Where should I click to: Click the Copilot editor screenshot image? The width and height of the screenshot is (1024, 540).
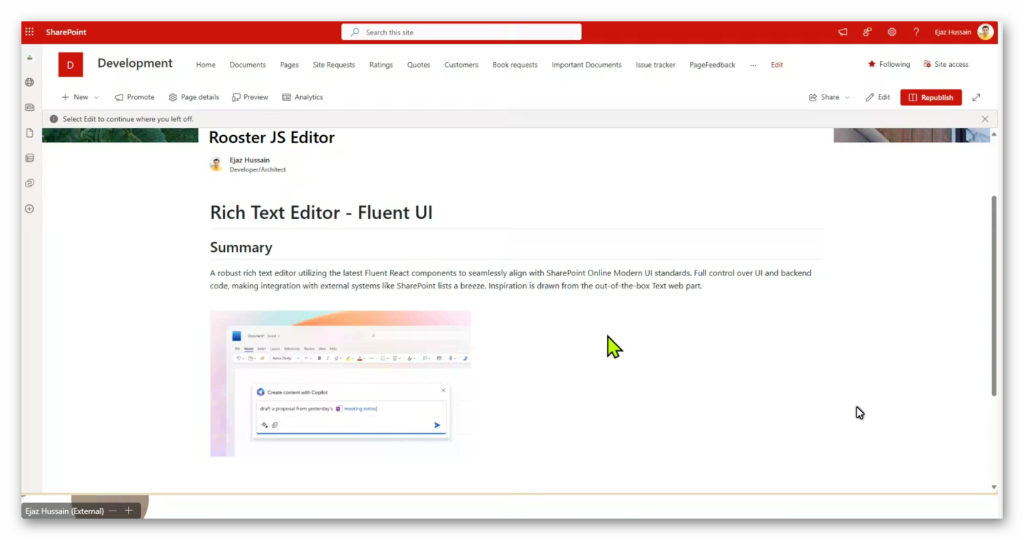click(x=340, y=383)
